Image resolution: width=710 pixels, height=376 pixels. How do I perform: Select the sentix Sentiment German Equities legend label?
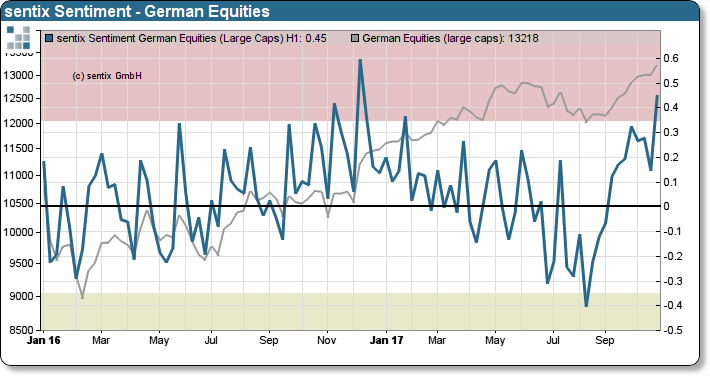click(x=192, y=38)
